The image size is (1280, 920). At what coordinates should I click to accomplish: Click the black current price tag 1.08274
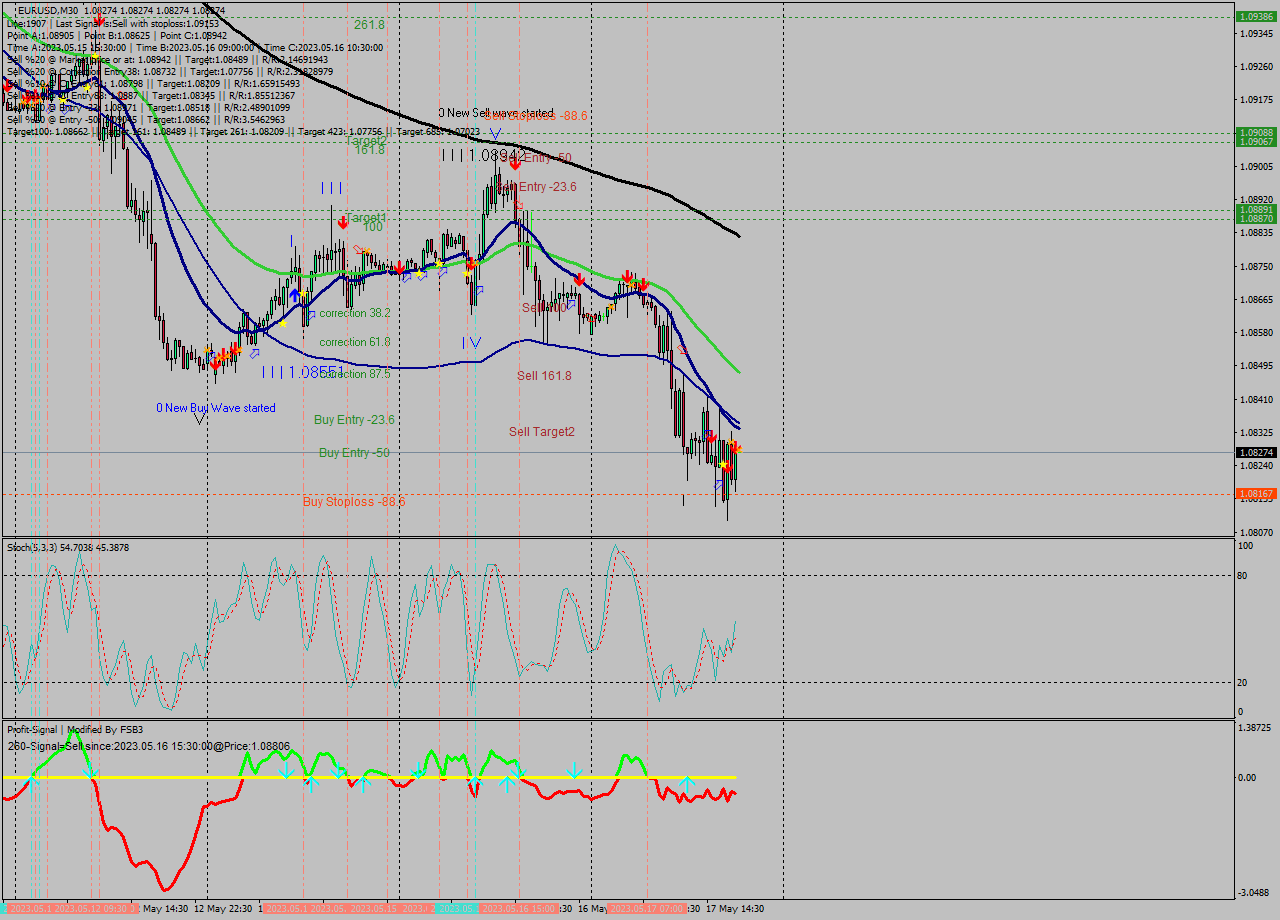pos(1256,452)
